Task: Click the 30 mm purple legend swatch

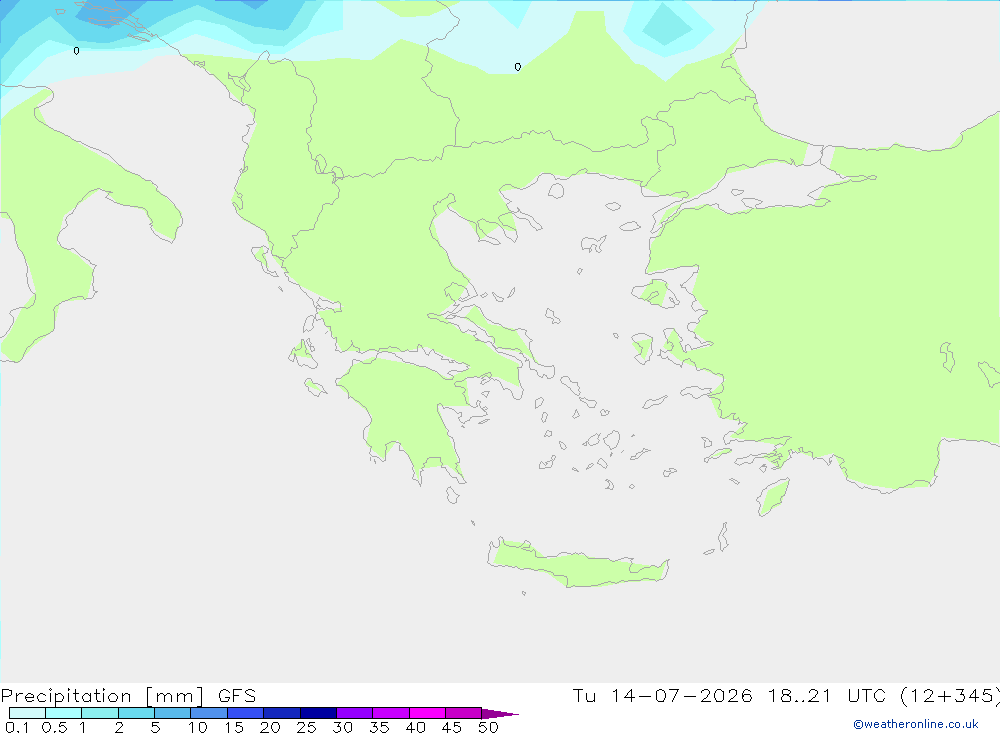Action: tap(354, 713)
